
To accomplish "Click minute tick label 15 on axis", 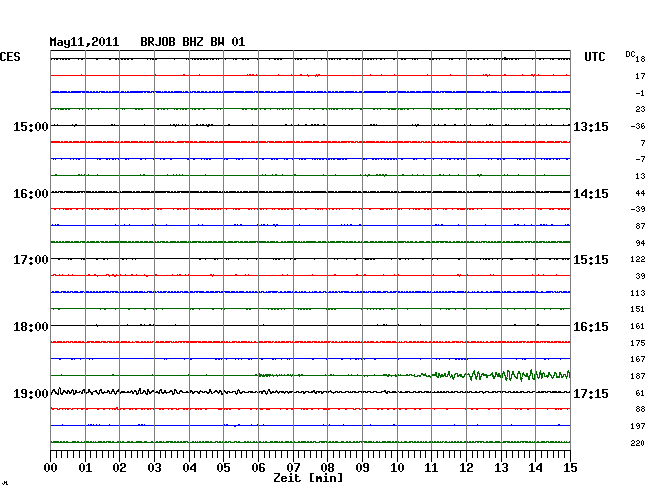I will pos(570,467).
